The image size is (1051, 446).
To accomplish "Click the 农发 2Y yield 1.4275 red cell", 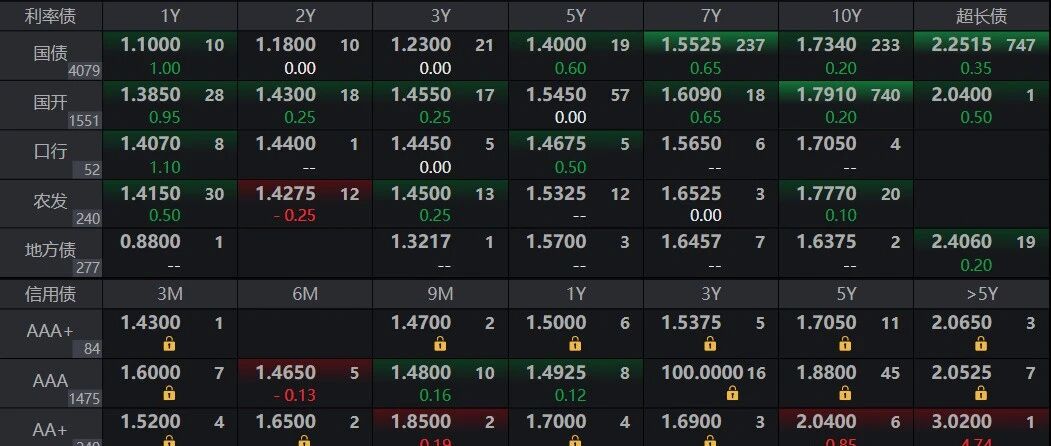I will click(305, 204).
